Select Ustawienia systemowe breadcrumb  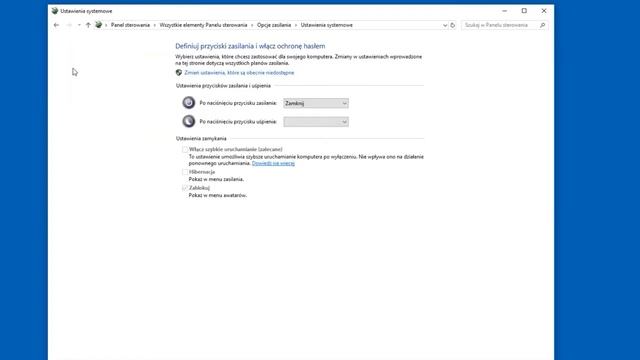(x=327, y=25)
